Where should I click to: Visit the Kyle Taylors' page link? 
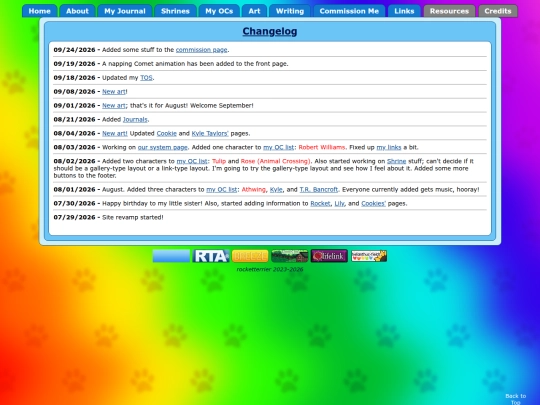tap(210, 133)
